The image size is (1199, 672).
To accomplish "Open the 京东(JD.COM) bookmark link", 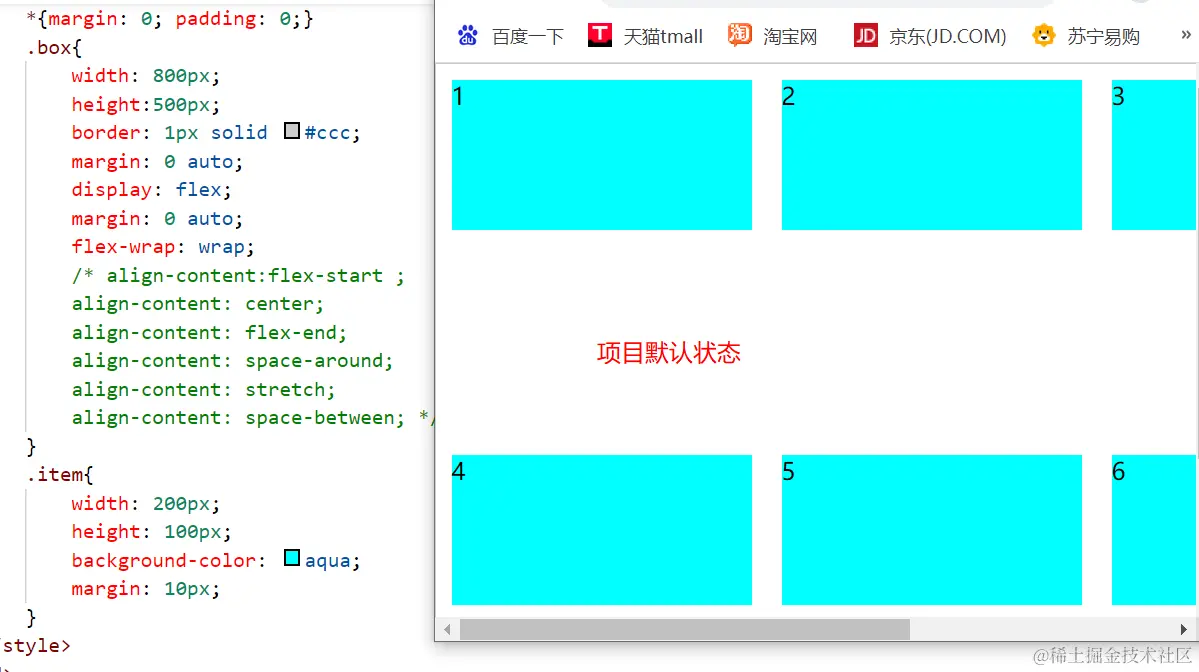I will [947, 36].
